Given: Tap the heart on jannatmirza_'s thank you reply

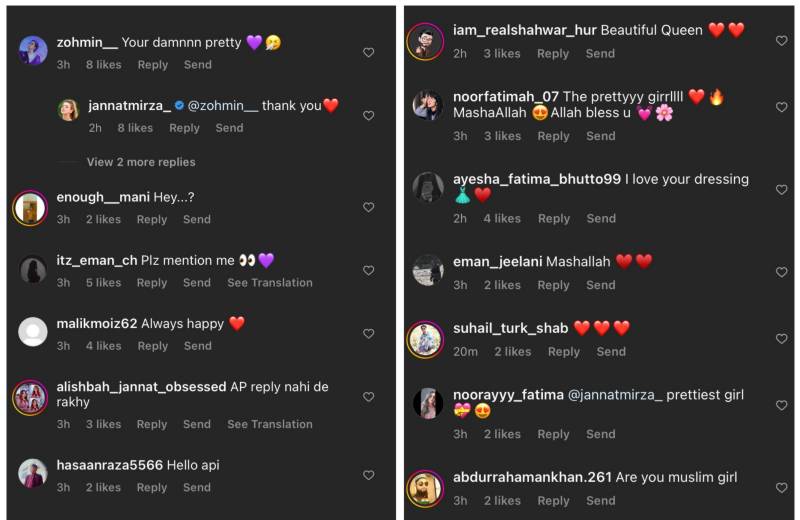Looking at the screenshot, I should coord(368,116).
